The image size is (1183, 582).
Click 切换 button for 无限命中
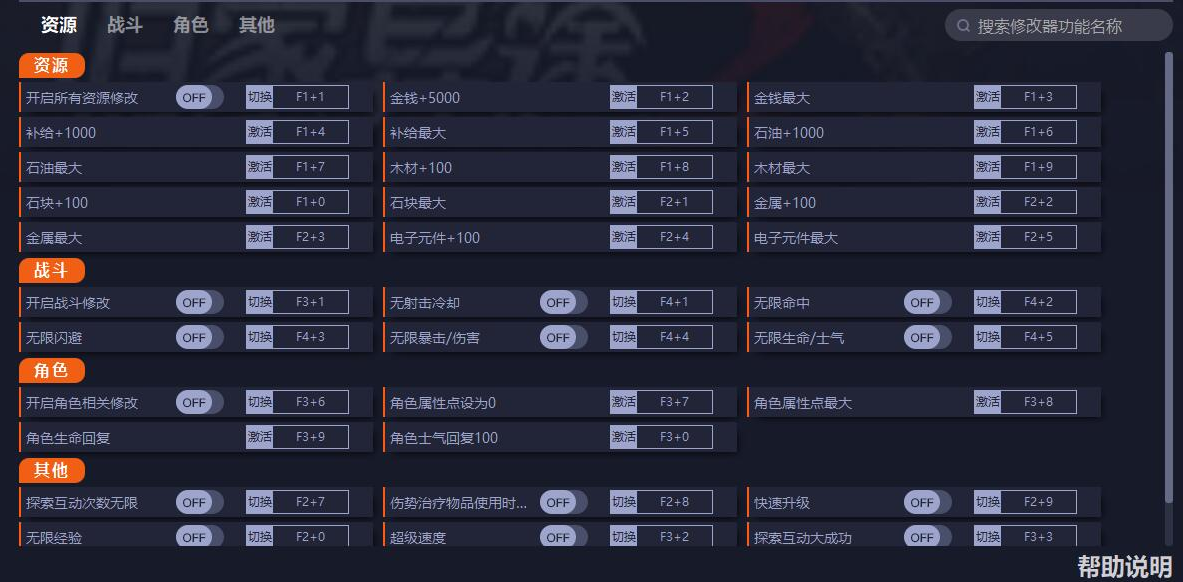tap(988, 302)
